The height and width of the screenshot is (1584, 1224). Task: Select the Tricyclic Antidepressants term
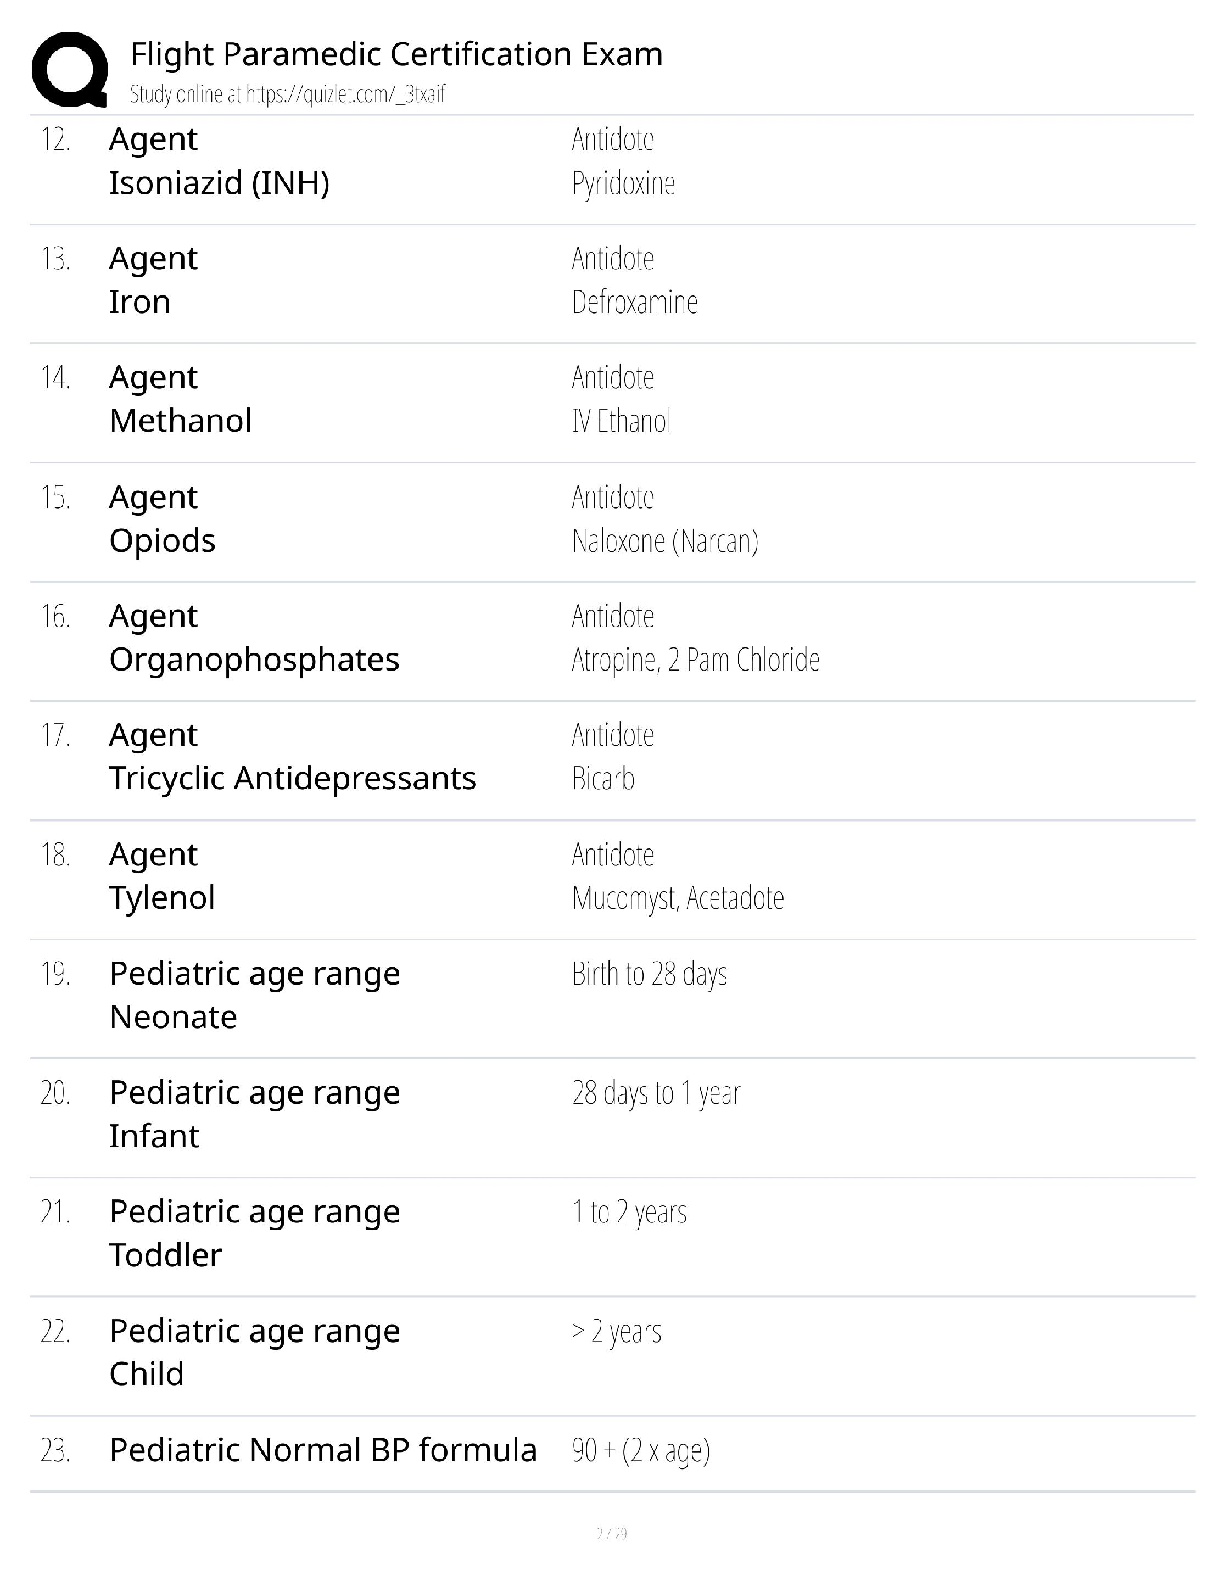tap(292, 779)
